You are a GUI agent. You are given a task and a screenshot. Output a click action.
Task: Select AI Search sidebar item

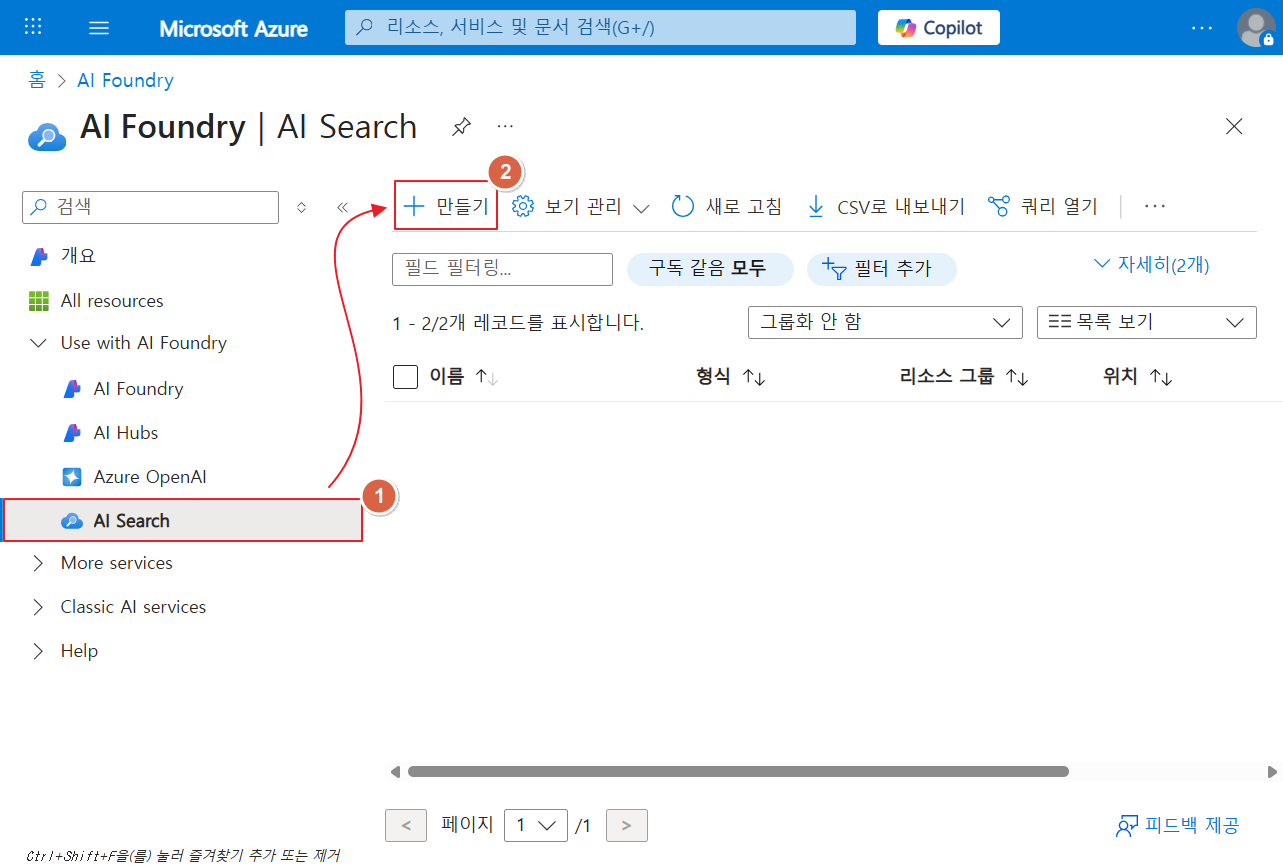click(183, 520)
